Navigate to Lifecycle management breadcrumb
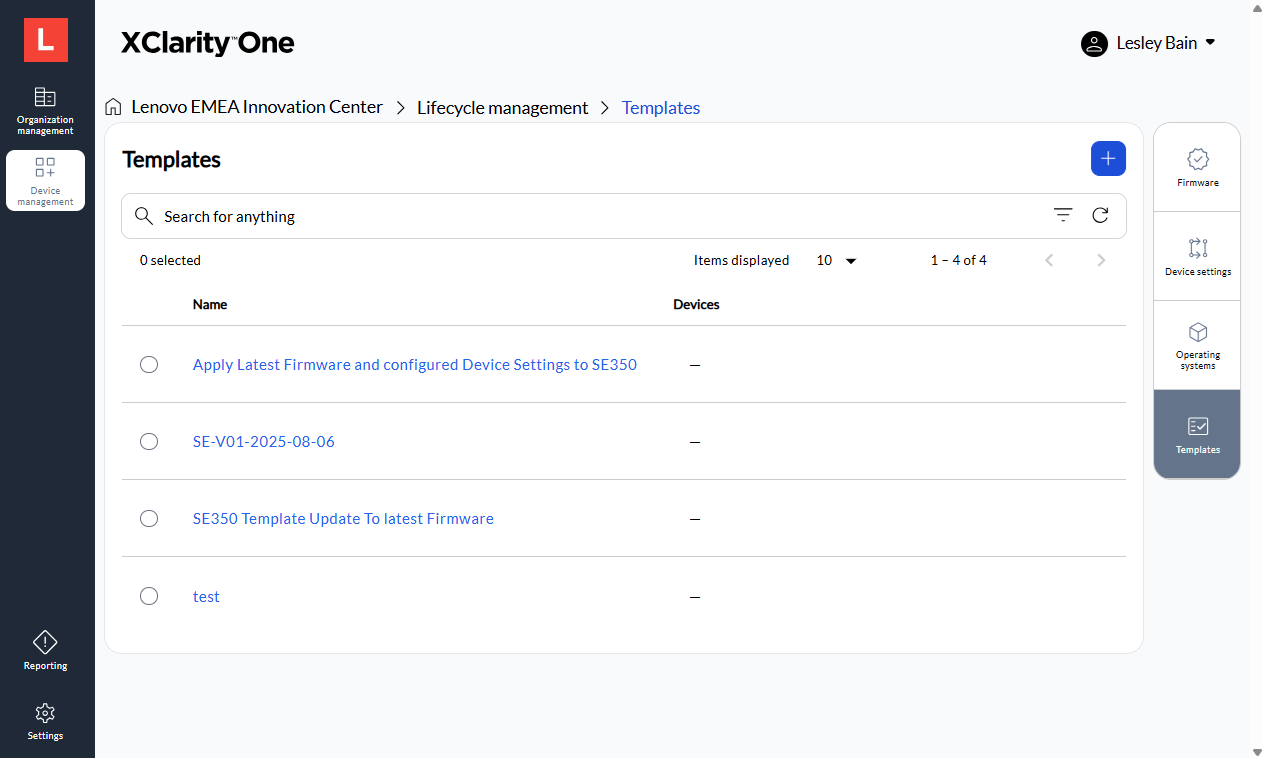Viewport: 1262px width, 758px height. click(x=502, y=107)
